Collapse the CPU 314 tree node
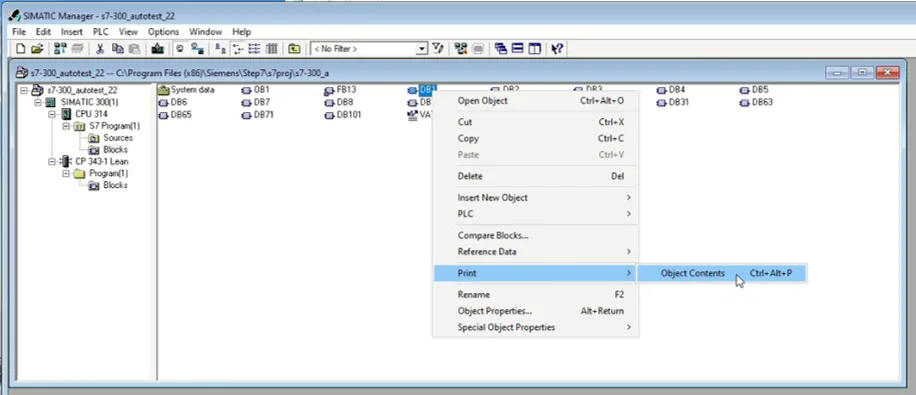 point(52,114)
